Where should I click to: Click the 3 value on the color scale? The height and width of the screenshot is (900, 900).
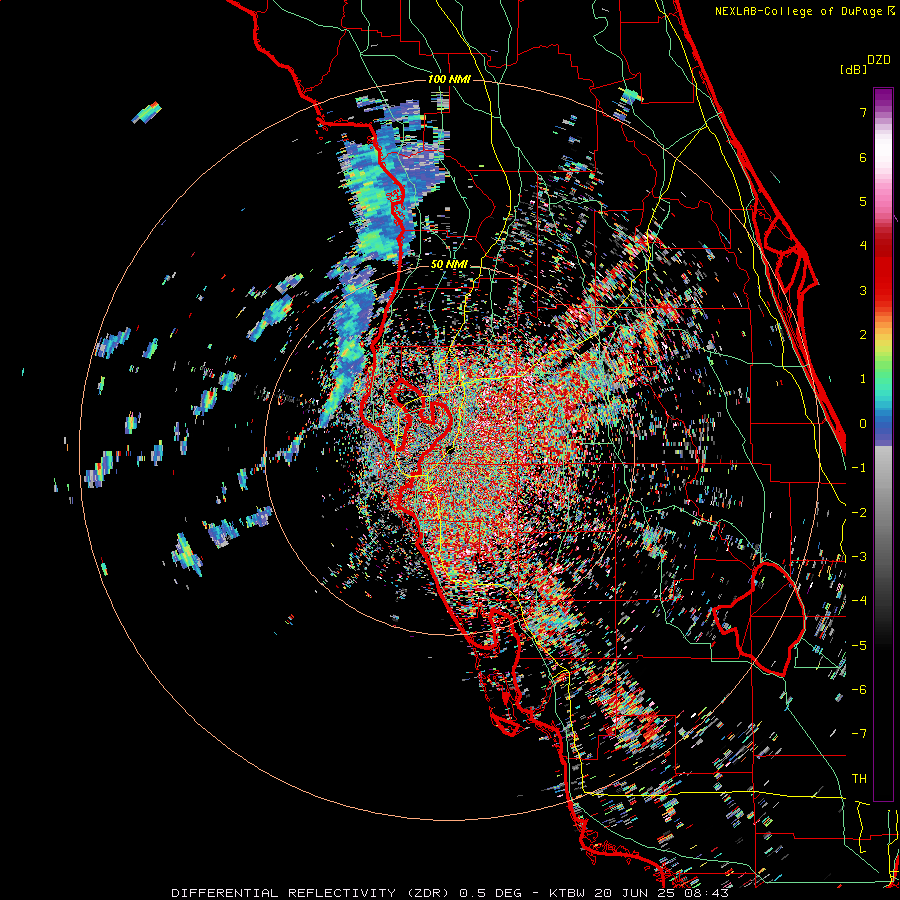[863, 290]
